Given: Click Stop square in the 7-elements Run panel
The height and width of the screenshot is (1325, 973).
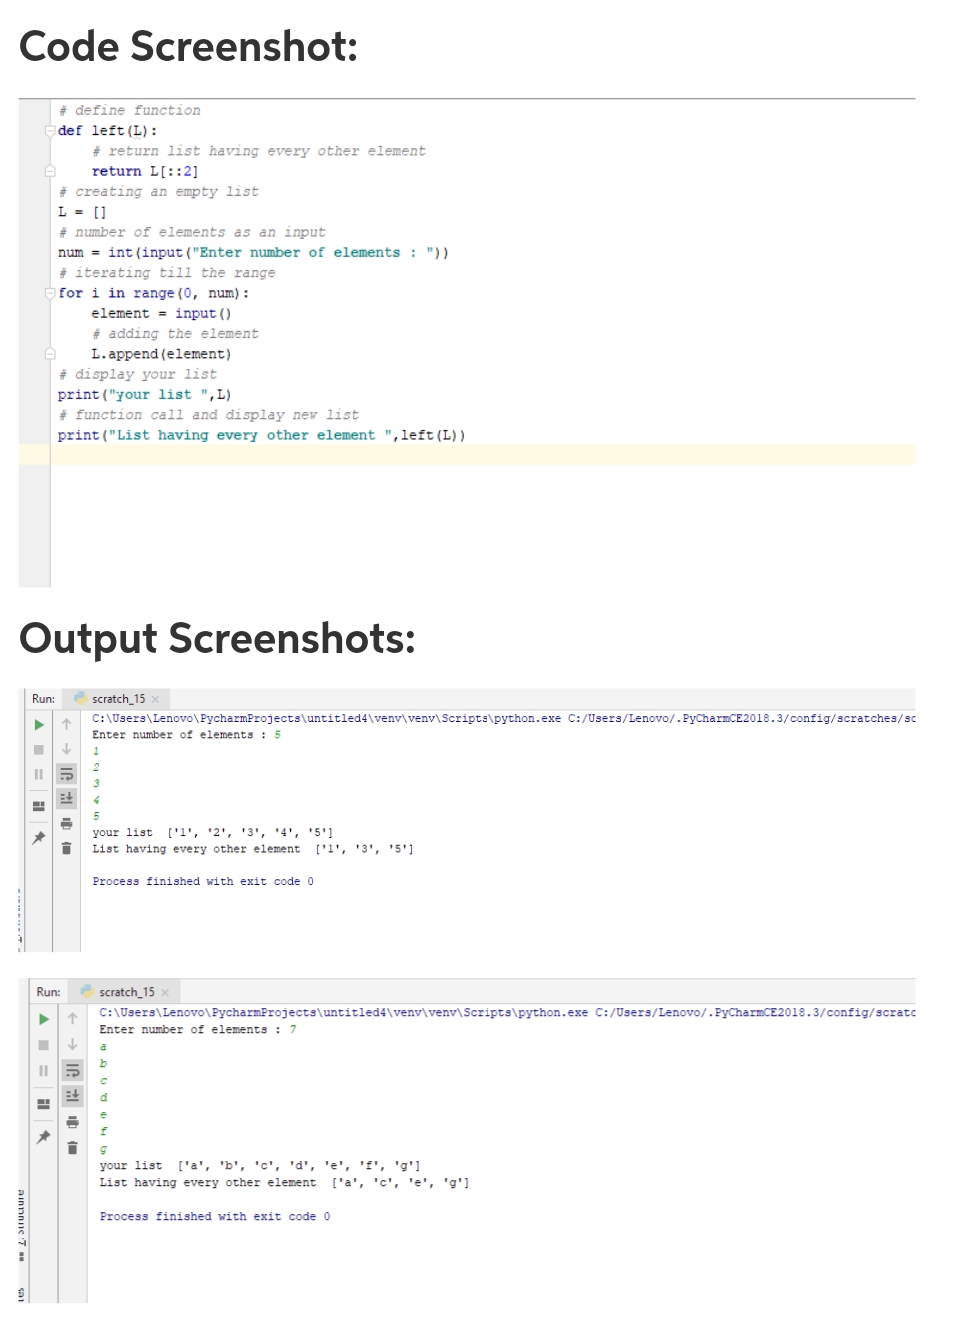Looking at the screenshot, I should click(x=44, y=1045).
